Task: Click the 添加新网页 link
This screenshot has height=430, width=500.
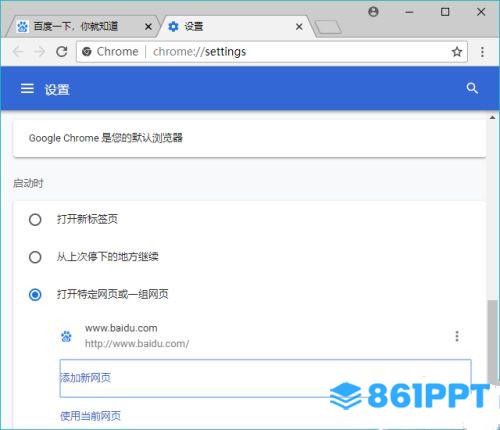Action: coord(85,378)
